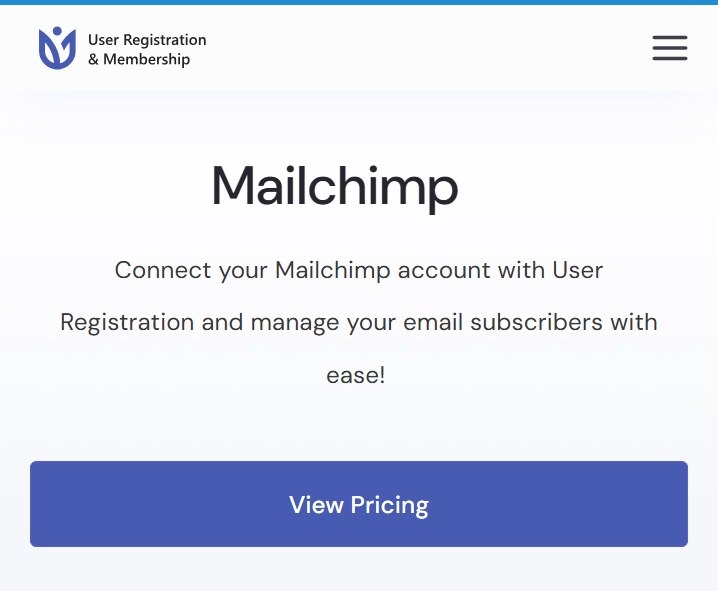Click the word 'Pricing' on the button
The image size is (718, 591).
pos(390,505)
